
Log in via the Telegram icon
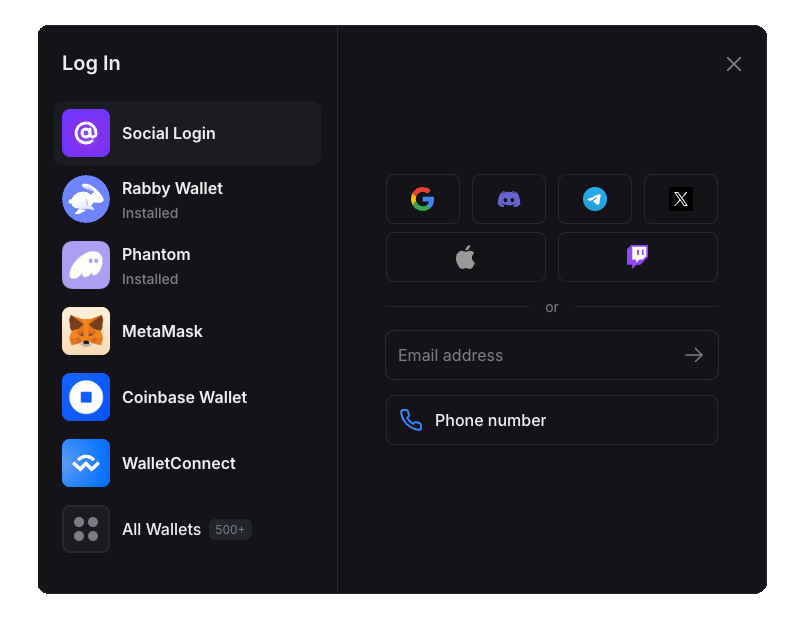(x=594, y=198)
